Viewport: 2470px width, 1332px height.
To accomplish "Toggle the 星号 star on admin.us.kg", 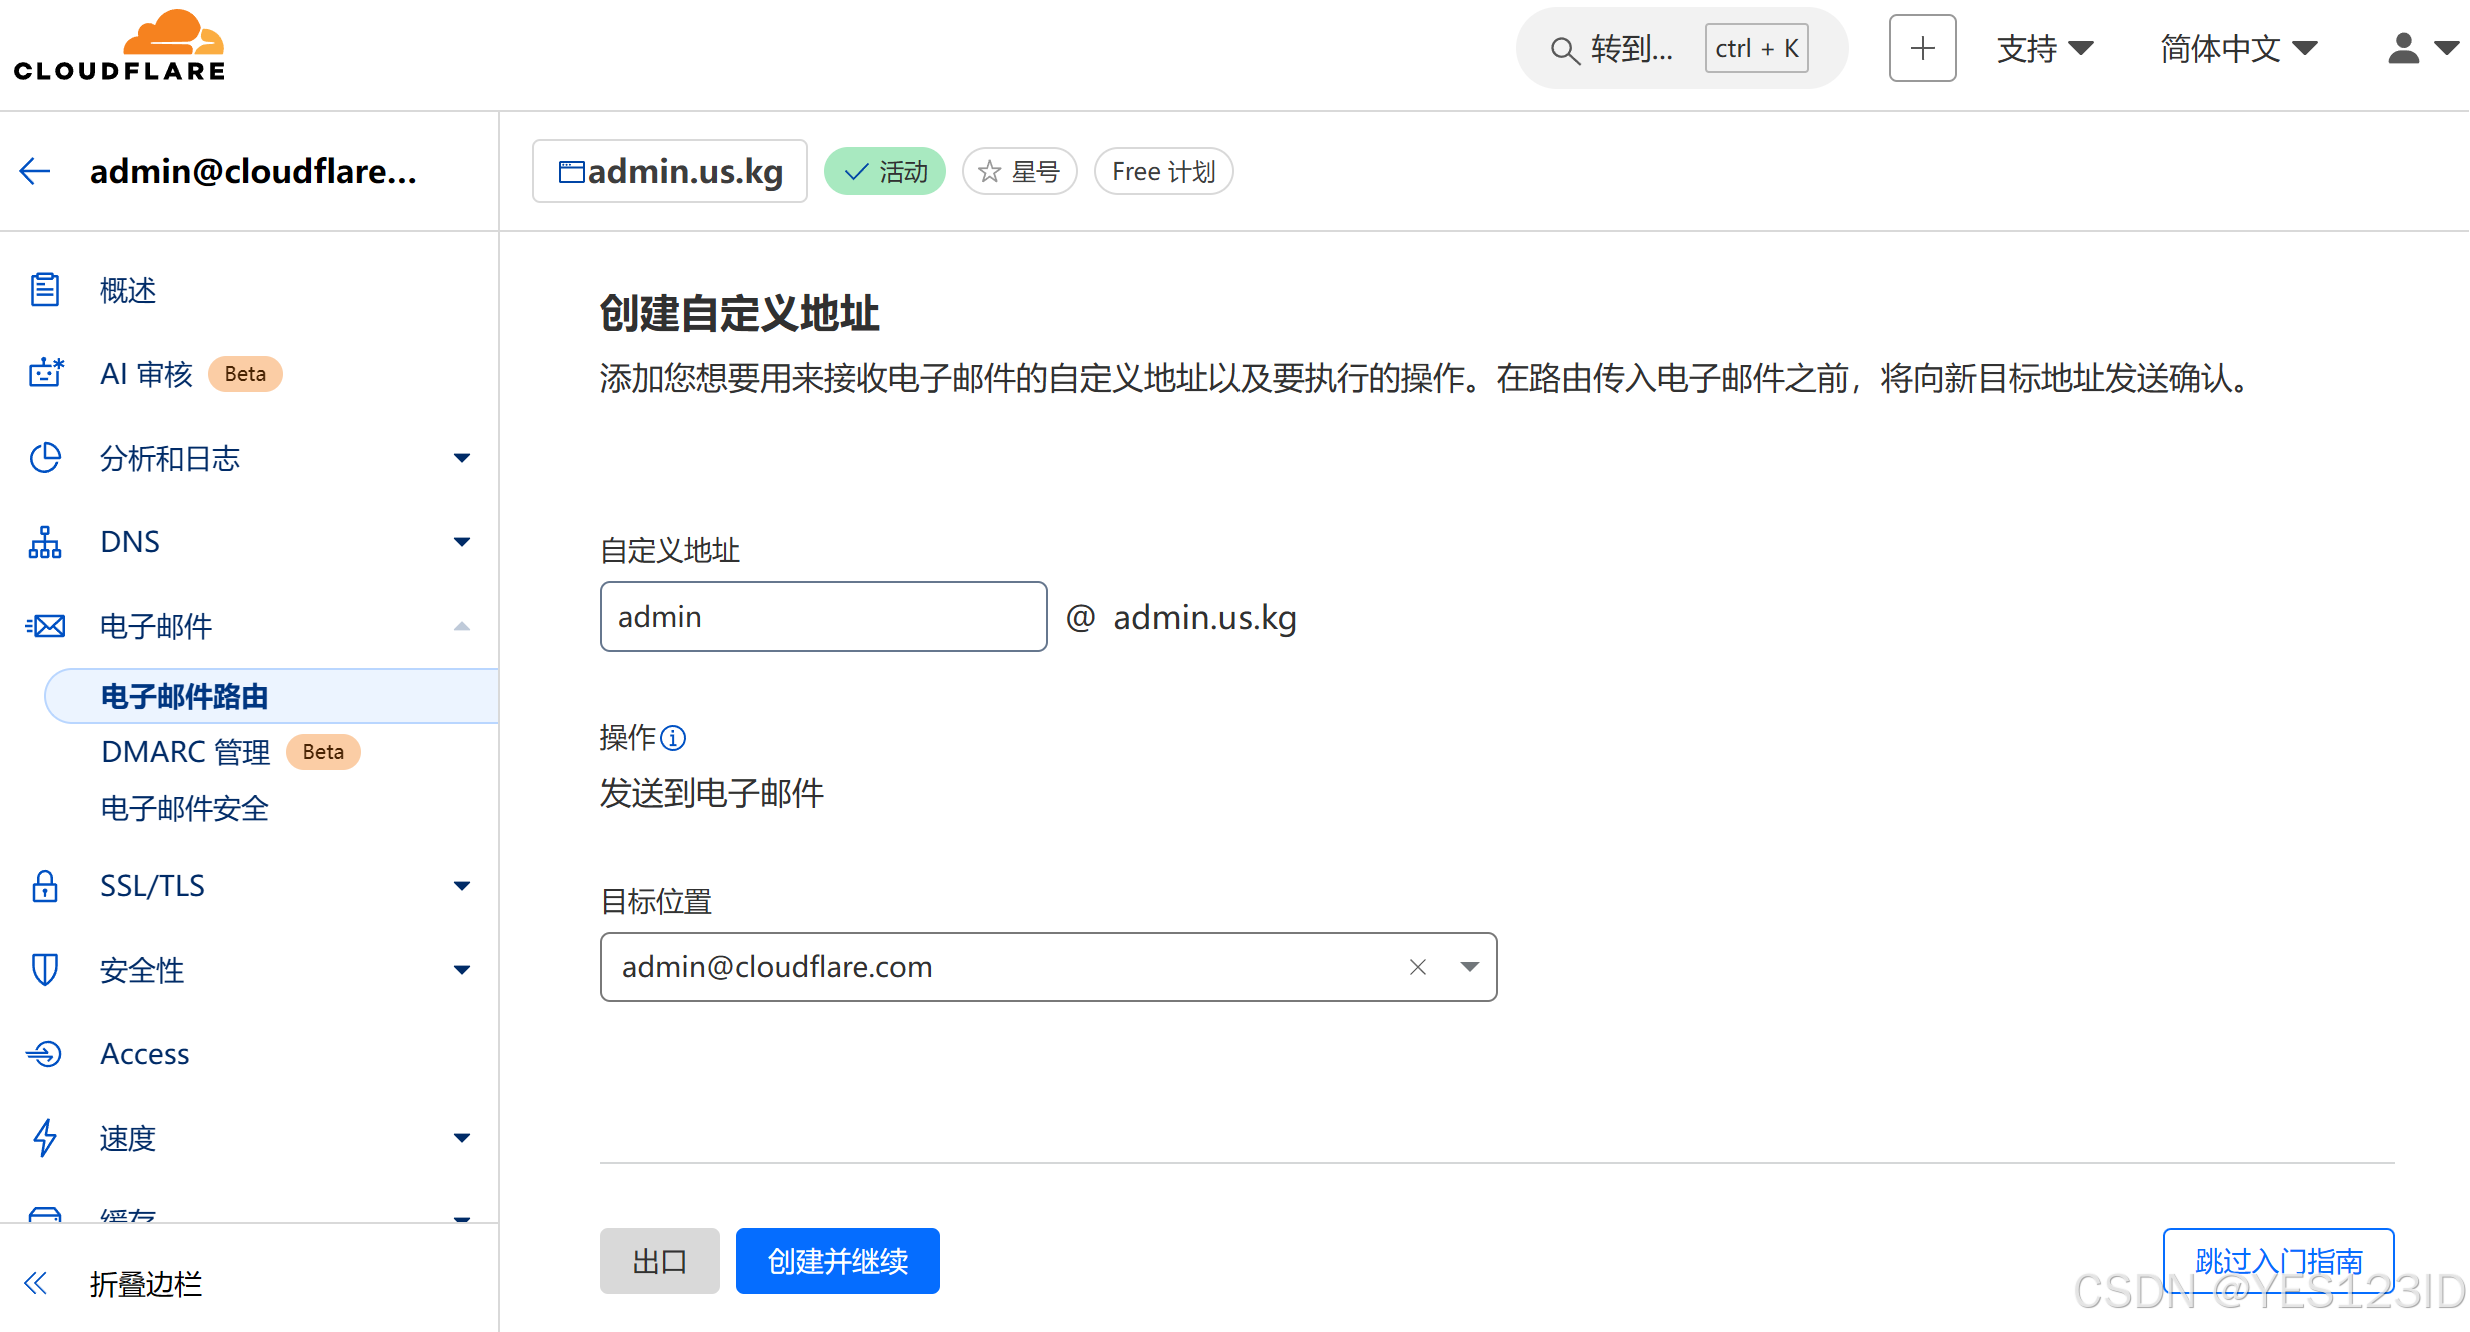I will (x=1018, y=172).
